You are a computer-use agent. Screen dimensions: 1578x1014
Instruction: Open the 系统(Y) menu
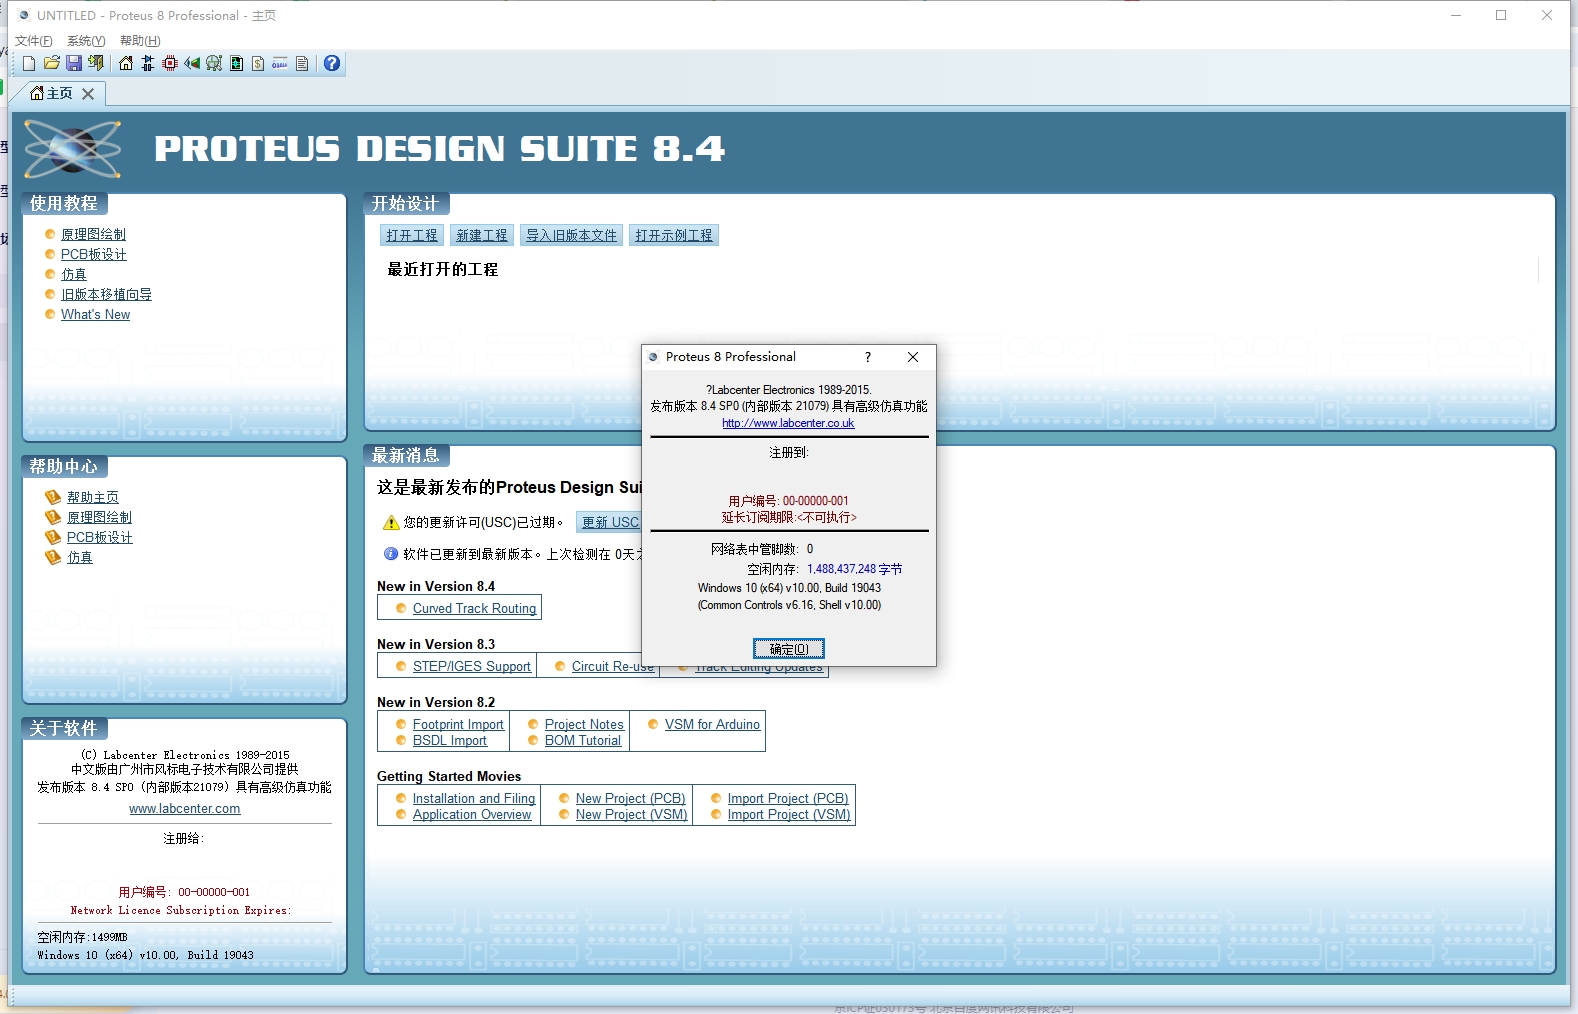86,41
